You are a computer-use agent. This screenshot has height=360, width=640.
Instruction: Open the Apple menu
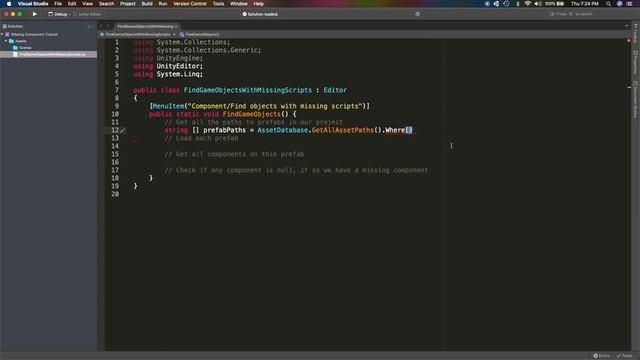pos(9,4)
